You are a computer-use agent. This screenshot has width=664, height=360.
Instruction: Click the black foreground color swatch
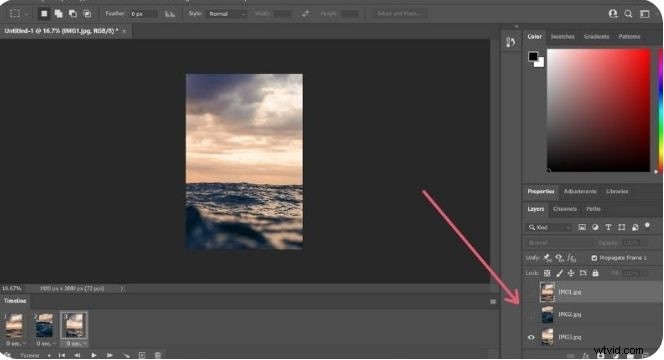tap(533, 56)
